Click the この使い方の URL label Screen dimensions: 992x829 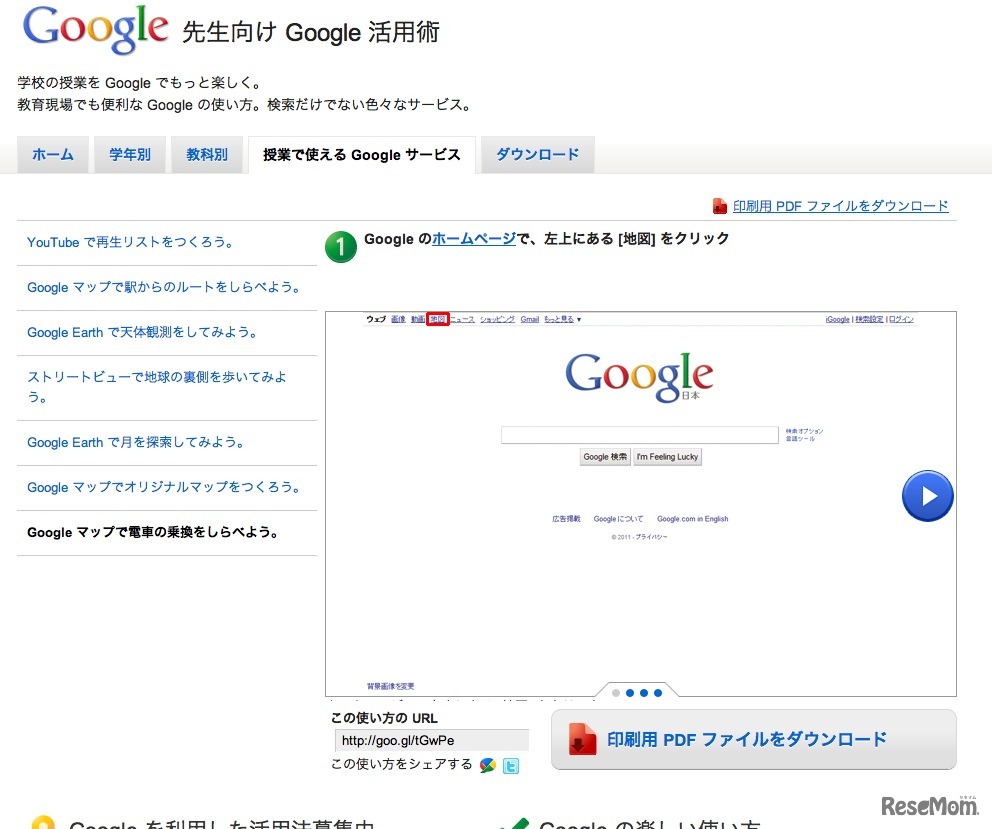tap(384, 718)
